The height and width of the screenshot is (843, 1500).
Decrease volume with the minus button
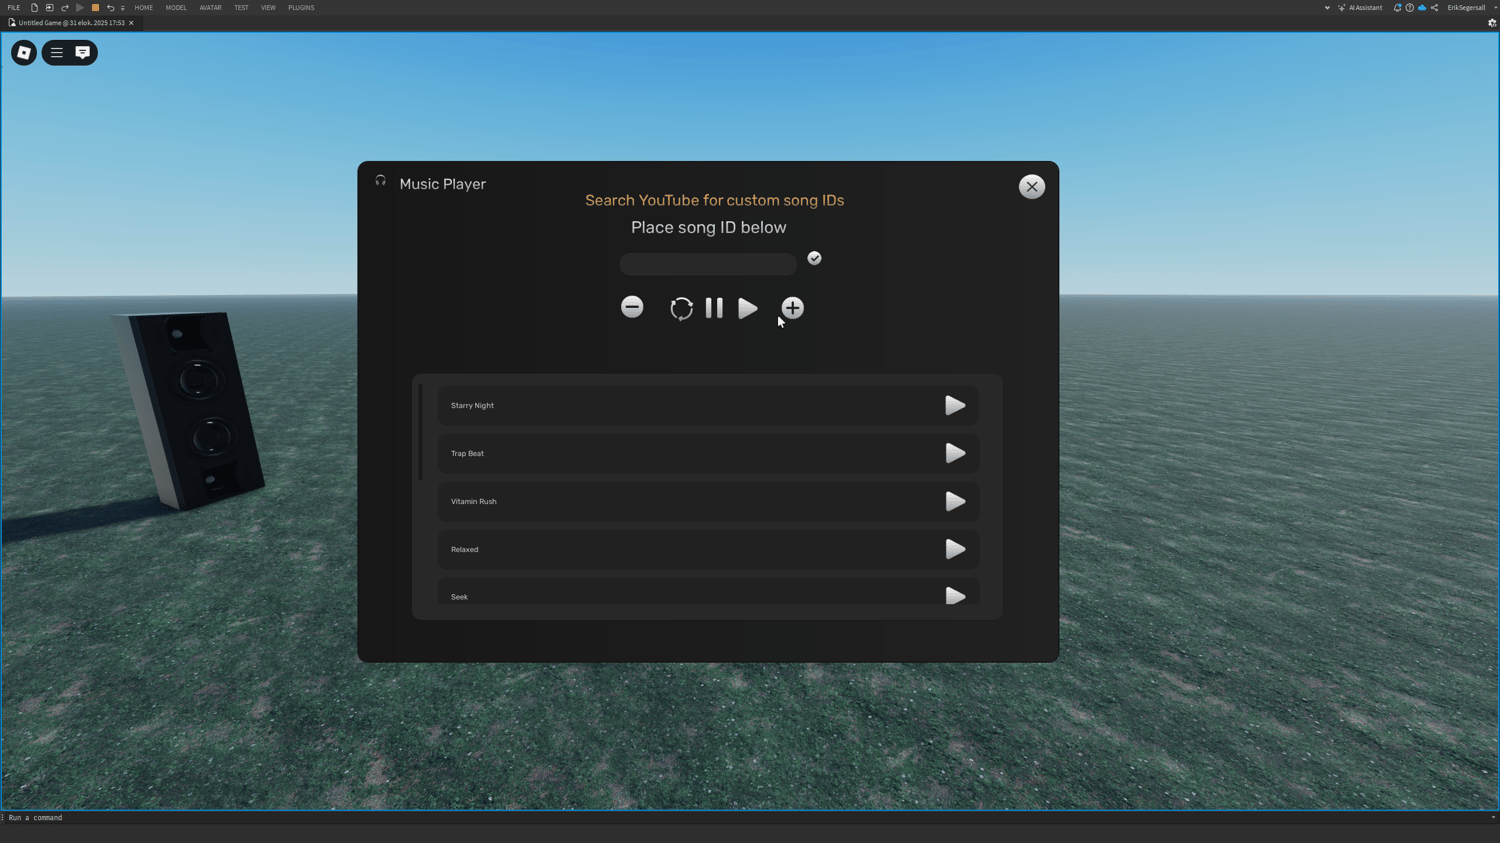pyautogui.click(x=632, y=307)
